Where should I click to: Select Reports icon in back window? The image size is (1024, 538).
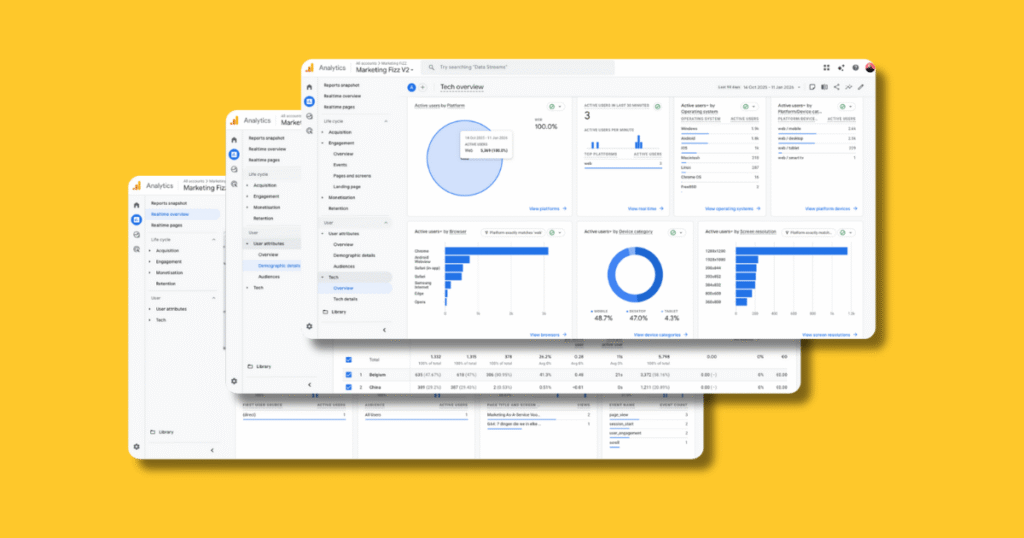(x=136, y=219)
